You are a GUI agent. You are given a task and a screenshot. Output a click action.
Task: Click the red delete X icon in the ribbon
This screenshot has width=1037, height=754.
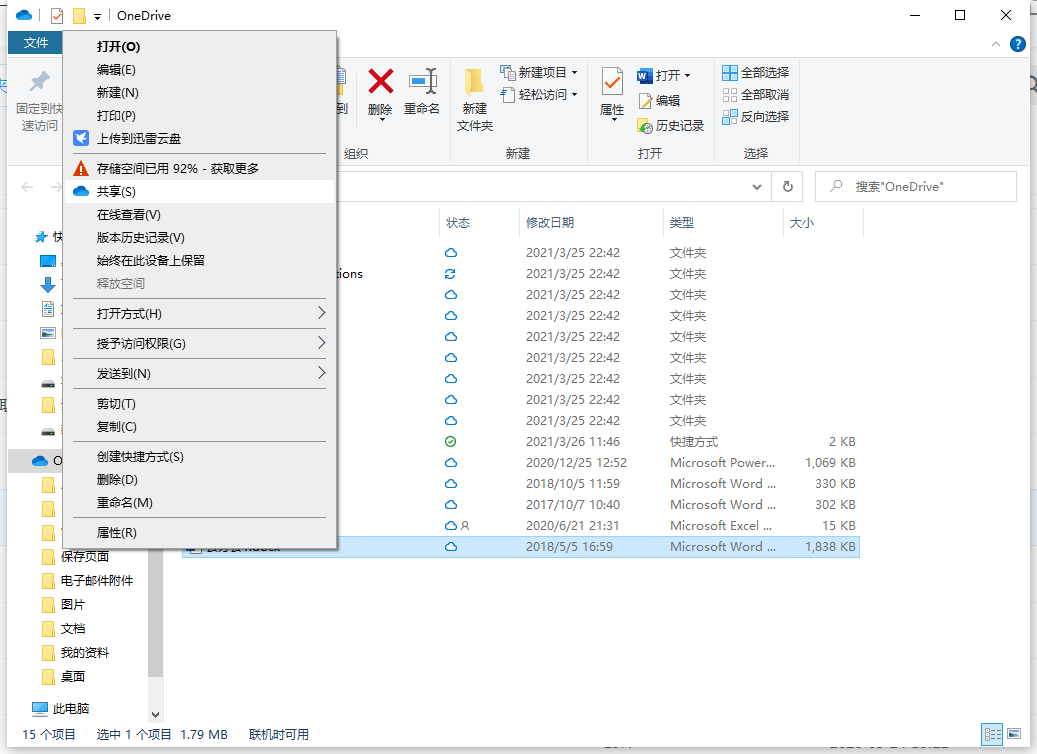pos(380,82)
